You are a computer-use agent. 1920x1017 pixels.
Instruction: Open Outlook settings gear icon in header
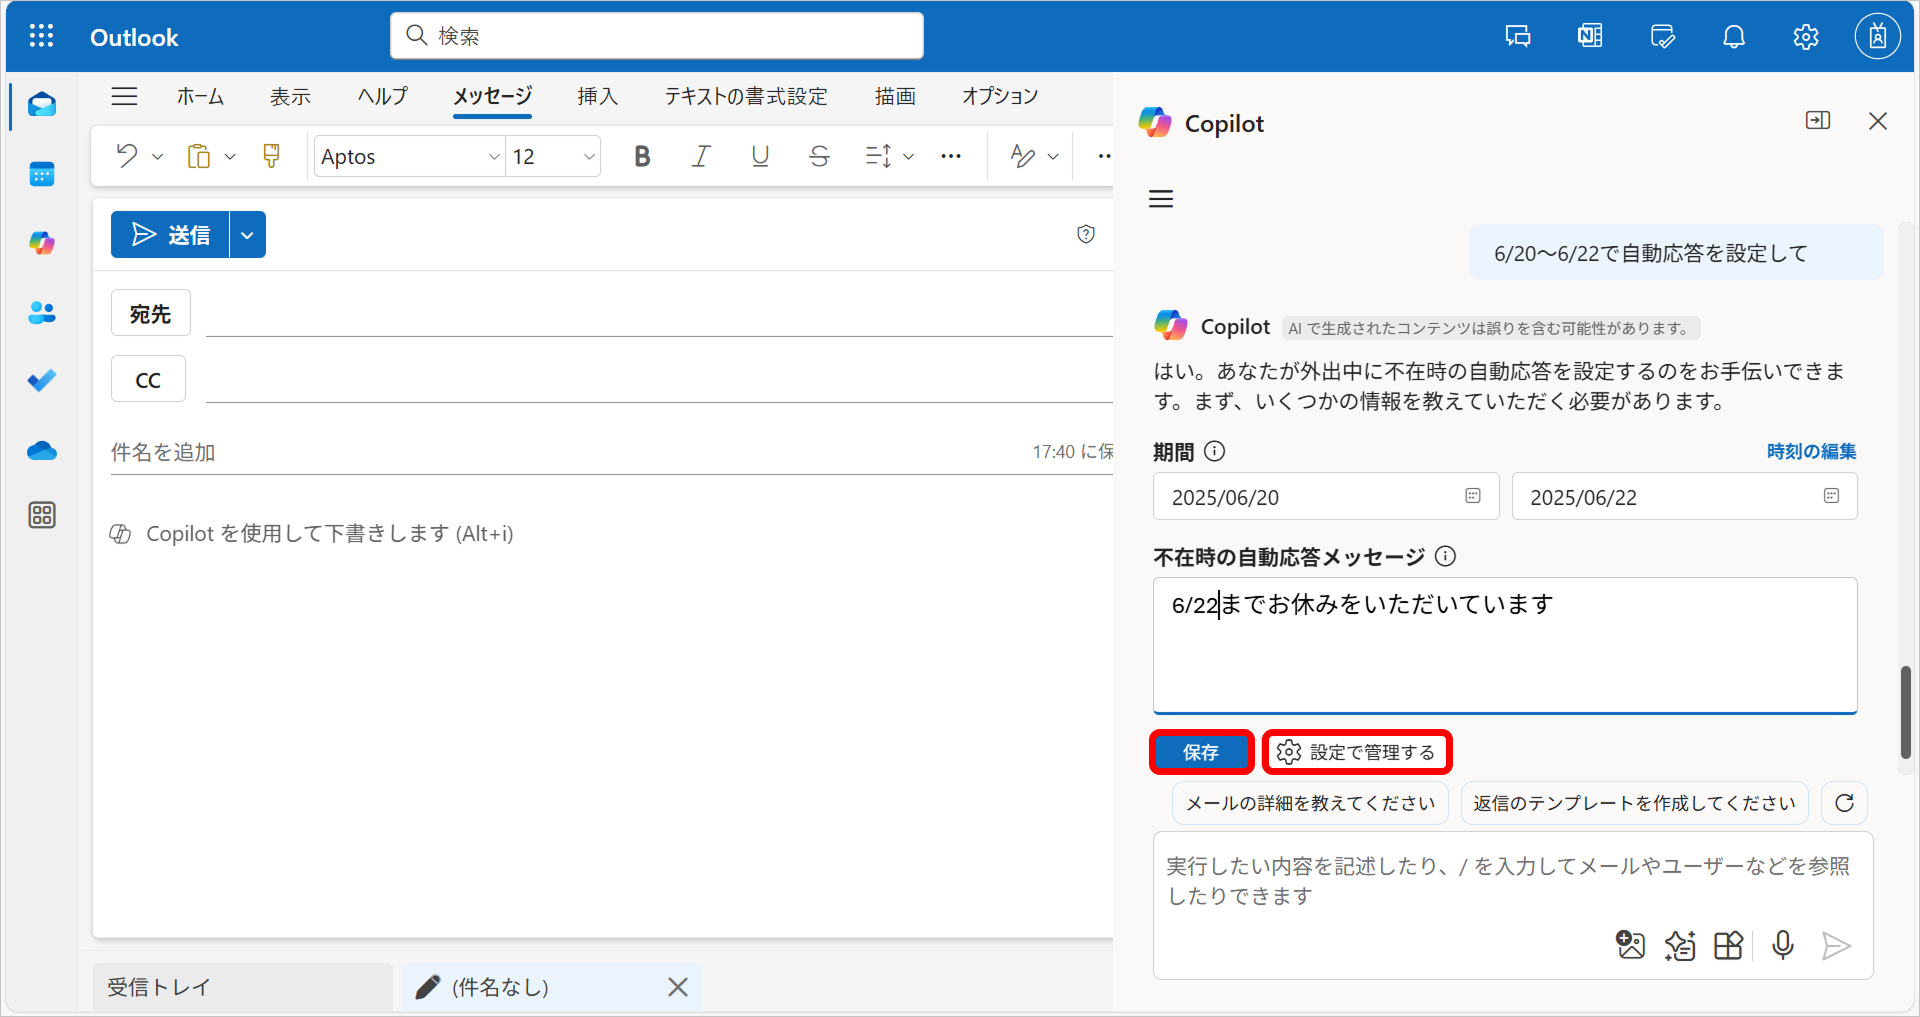pyautogui.click(x=1806, y=37)
